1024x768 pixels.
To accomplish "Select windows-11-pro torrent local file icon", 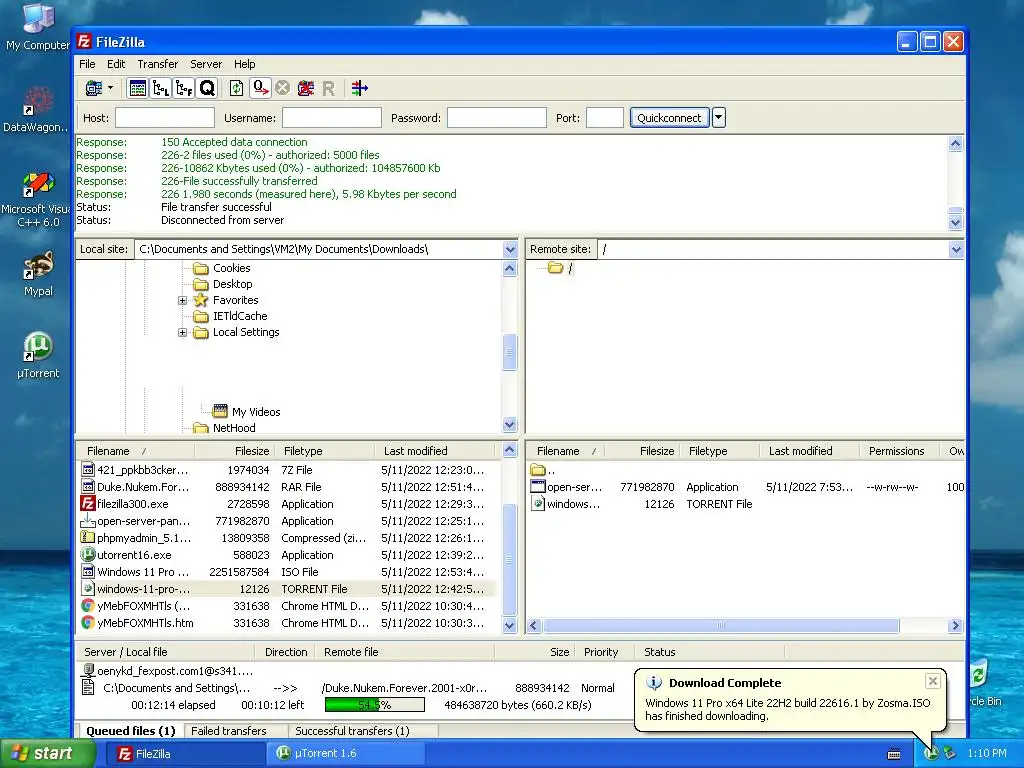I will coord(88,588).
